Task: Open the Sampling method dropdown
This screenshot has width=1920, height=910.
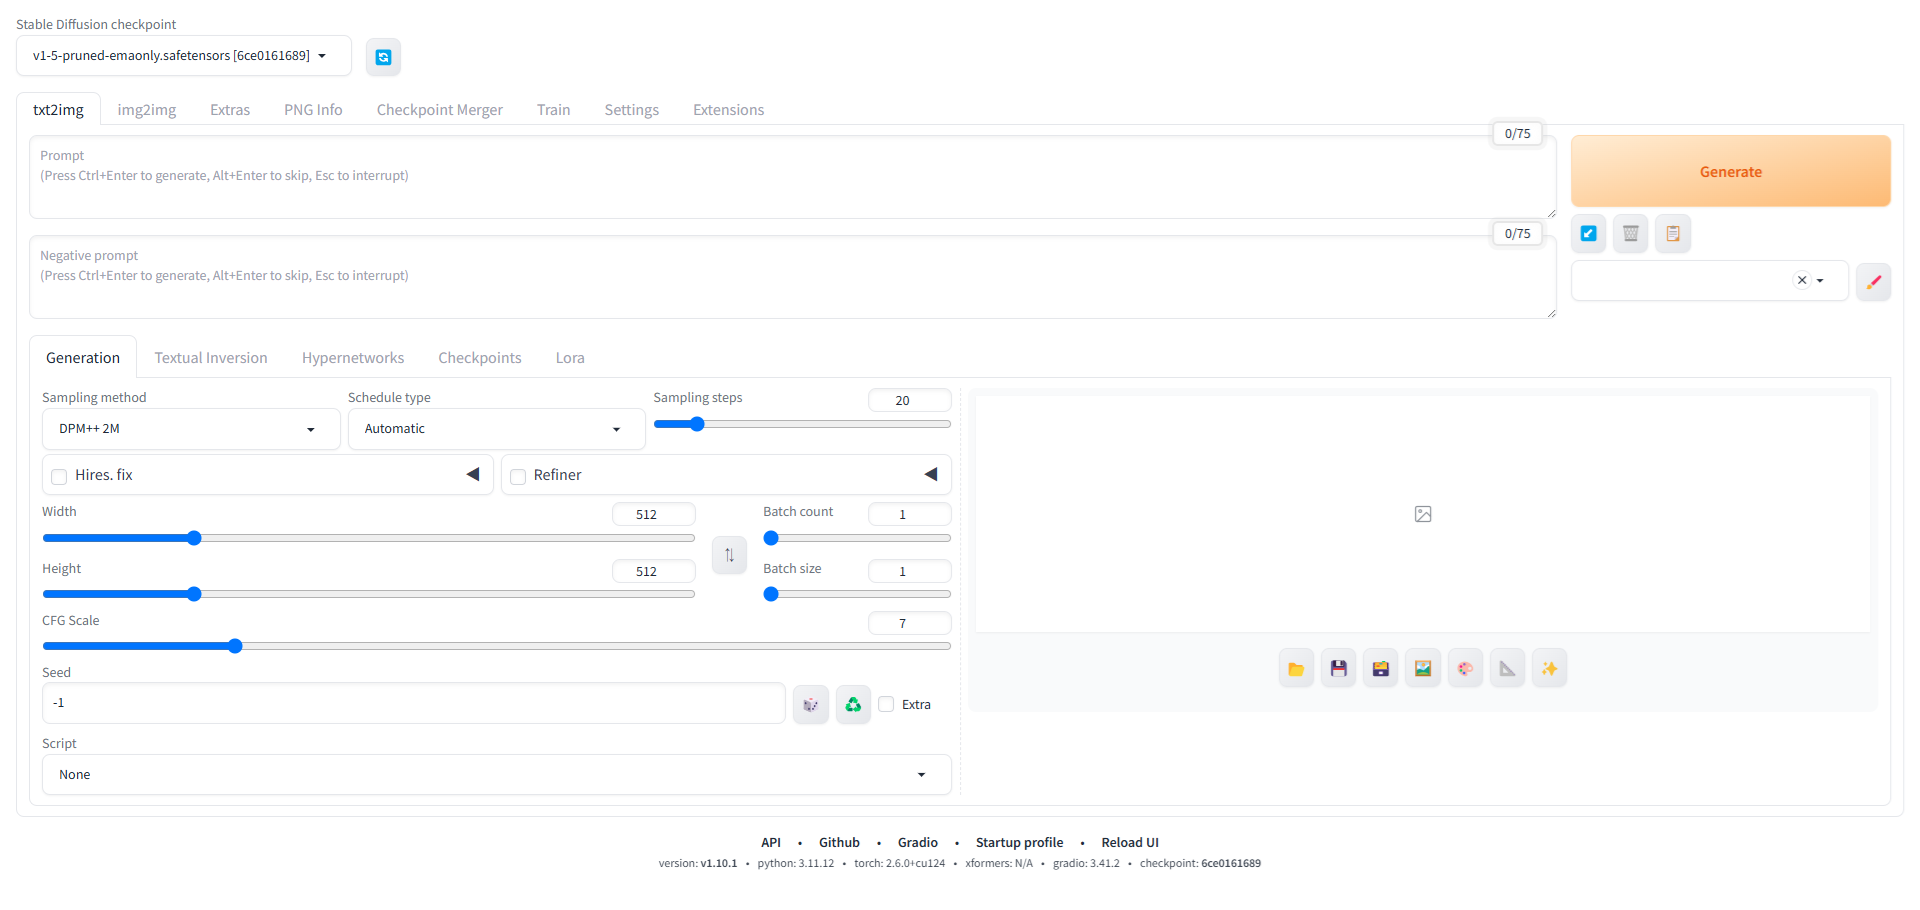Action: (x=190, y=428)
